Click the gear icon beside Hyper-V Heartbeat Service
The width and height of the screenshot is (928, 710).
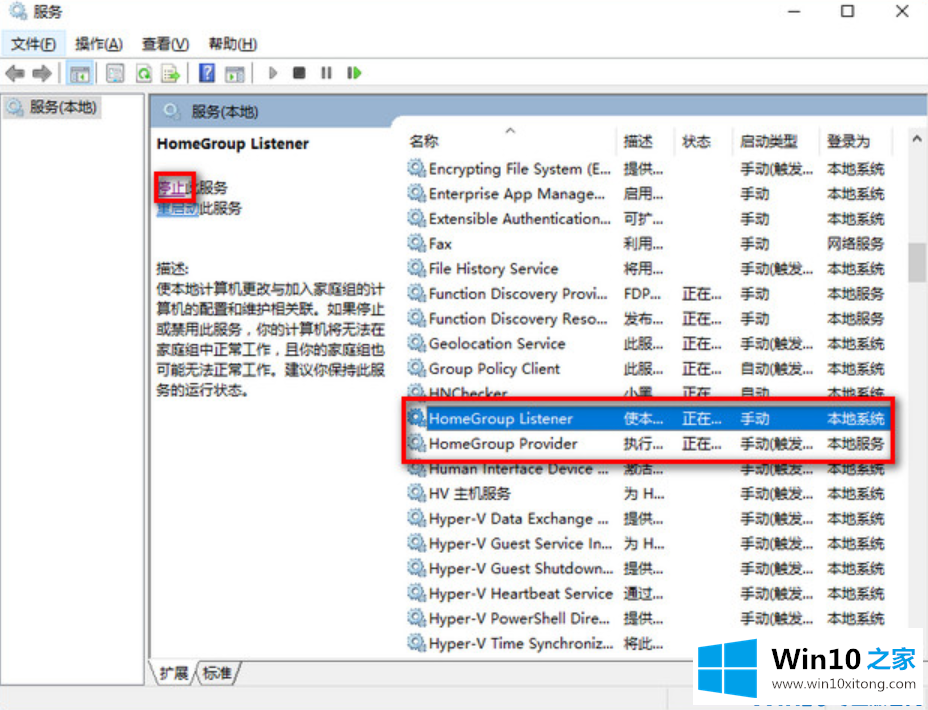(x=417, y=593)
